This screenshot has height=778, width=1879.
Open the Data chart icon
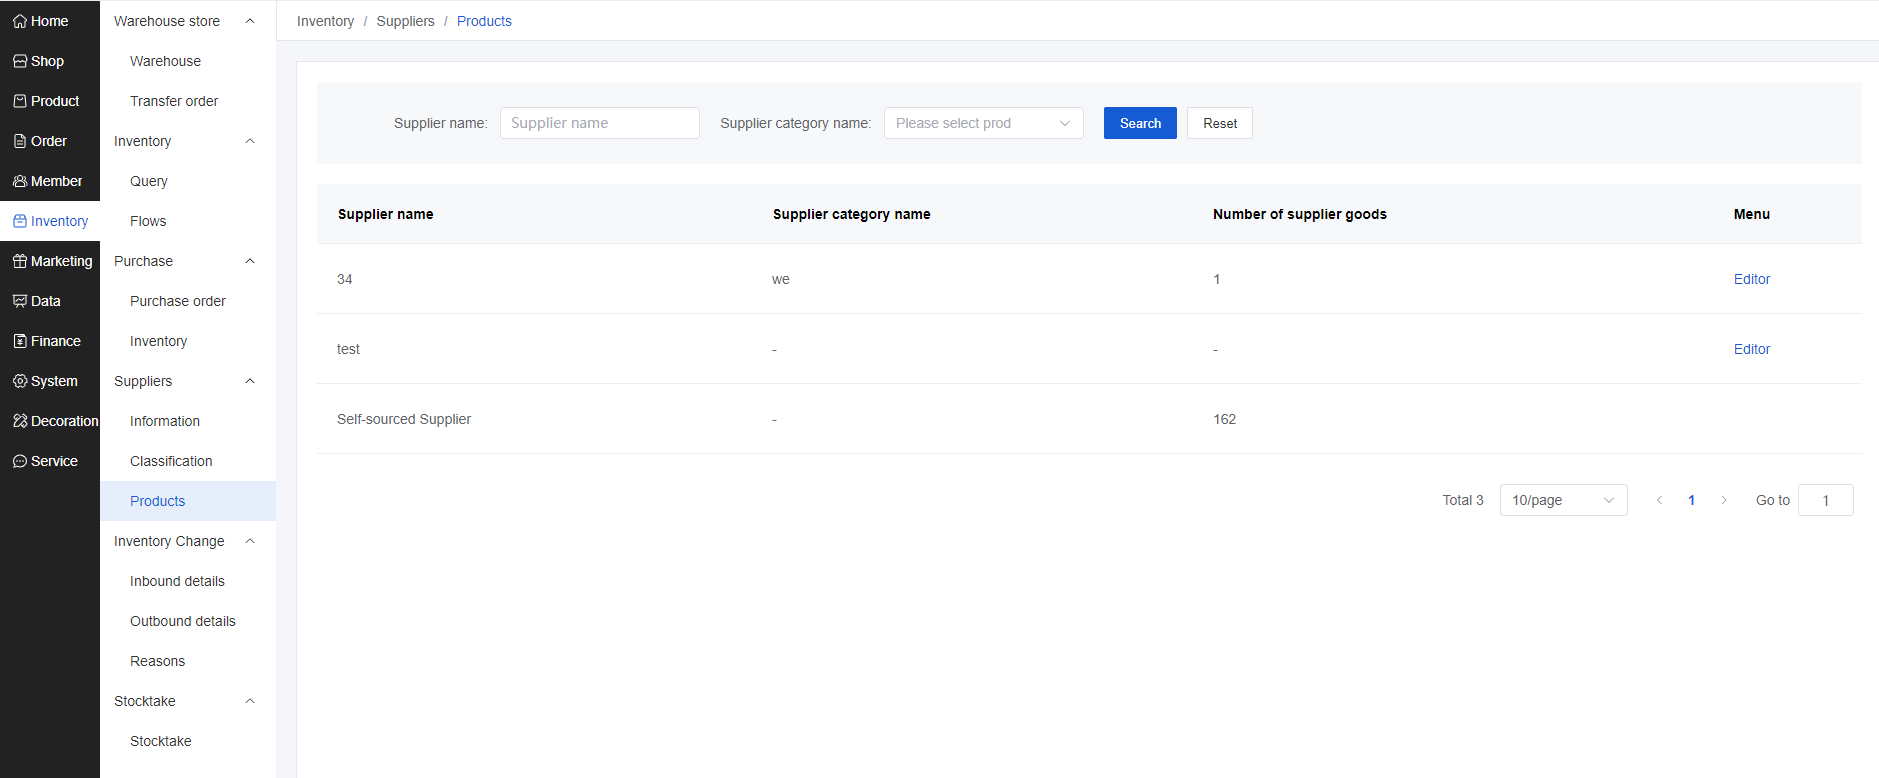[x=20, y=301]
